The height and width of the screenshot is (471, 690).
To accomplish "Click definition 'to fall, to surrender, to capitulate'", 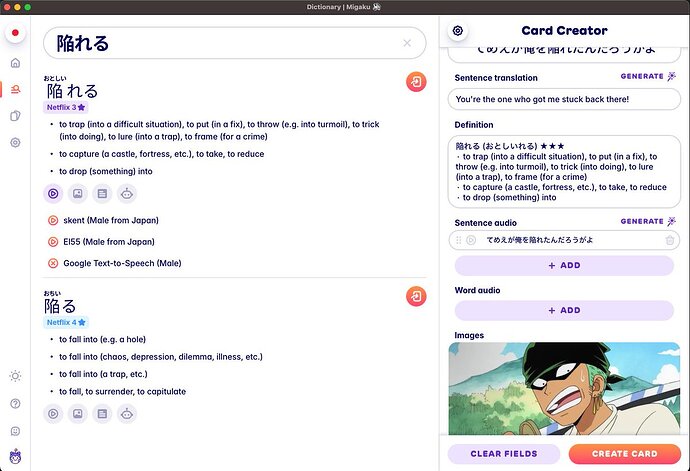I will (122, 391).
